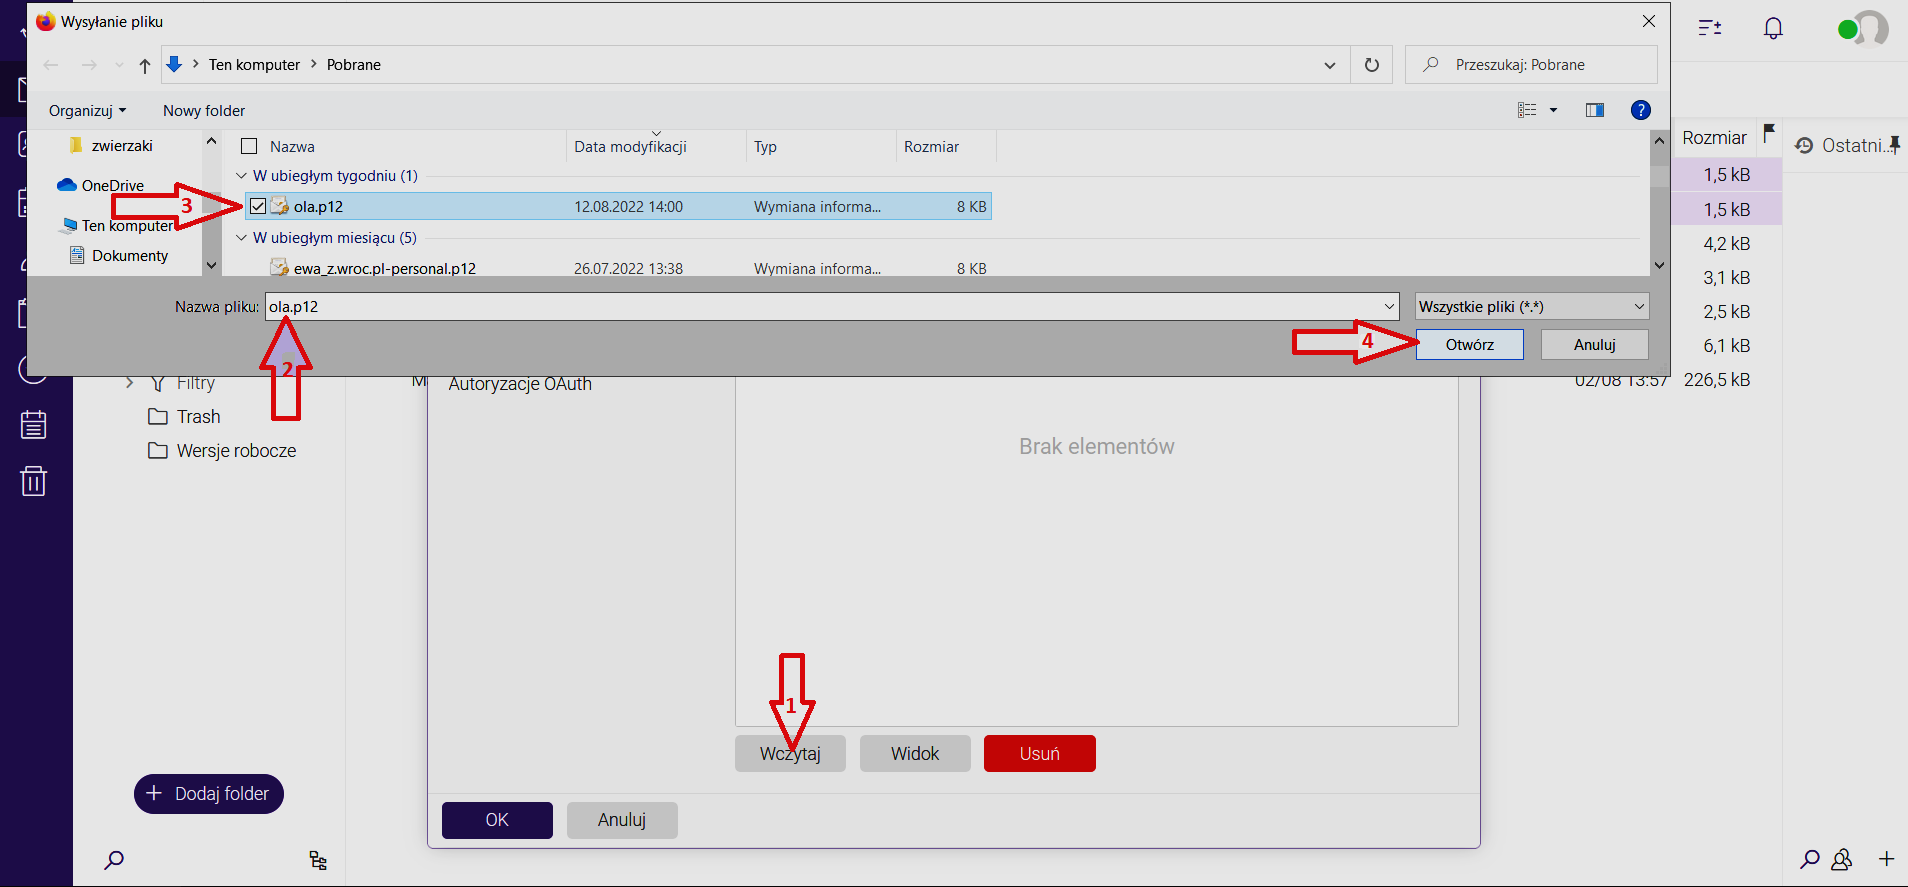Toggle the preview pane icon
1908x887 pixels.
click(1594, 110)
